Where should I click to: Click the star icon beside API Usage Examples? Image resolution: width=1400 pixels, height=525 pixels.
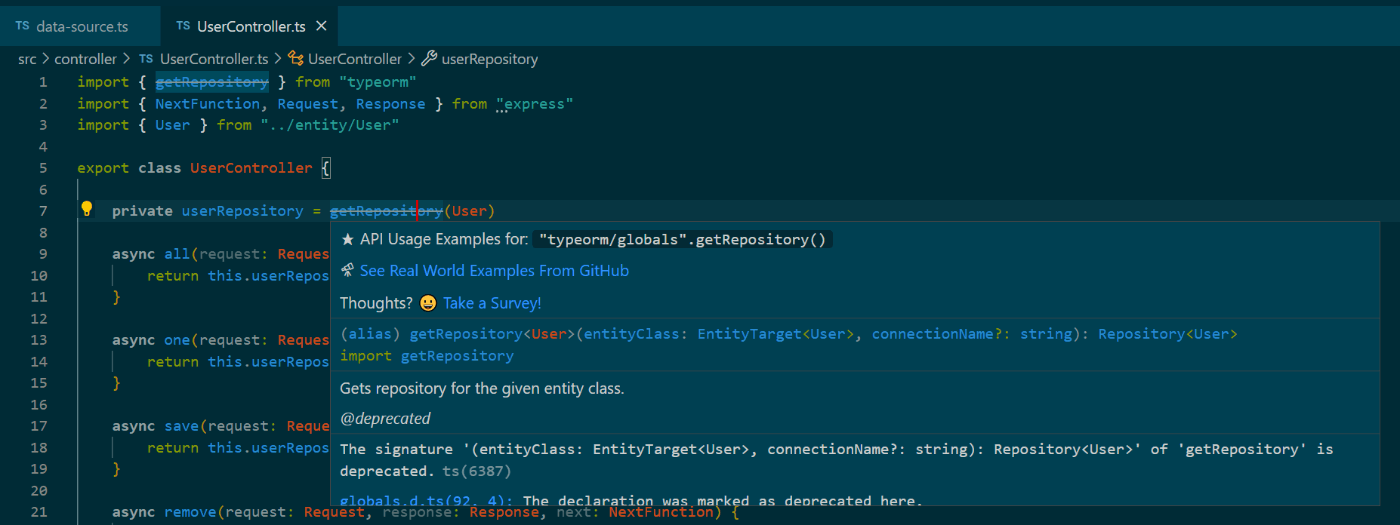[348, 240]
